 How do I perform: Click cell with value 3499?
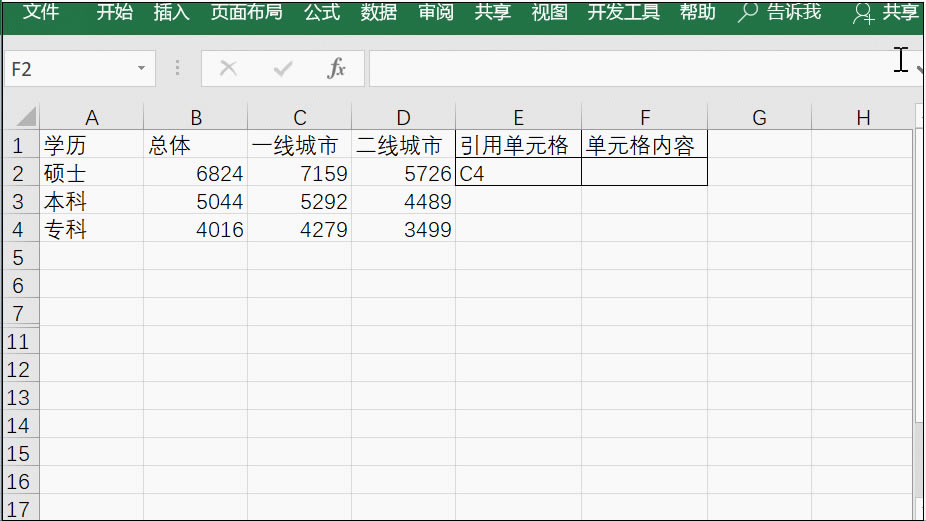(x=403, y=229)
